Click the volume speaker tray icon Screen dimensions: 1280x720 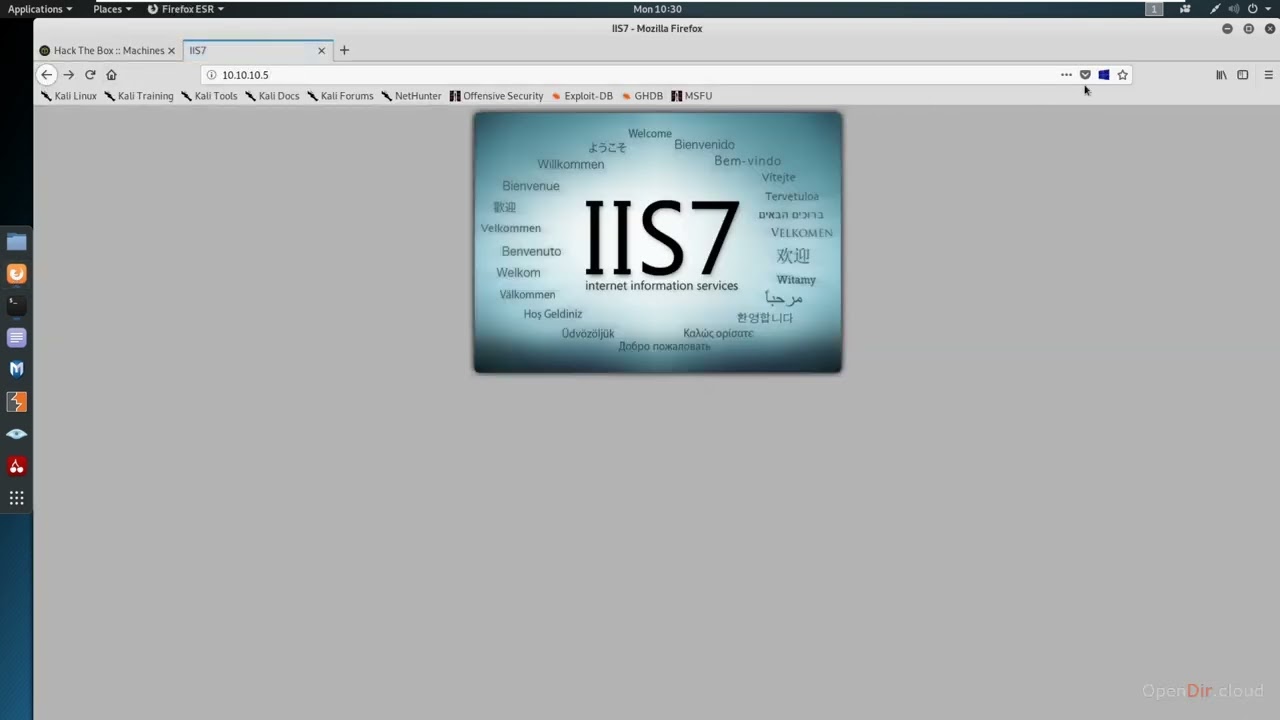(1233, 9)
